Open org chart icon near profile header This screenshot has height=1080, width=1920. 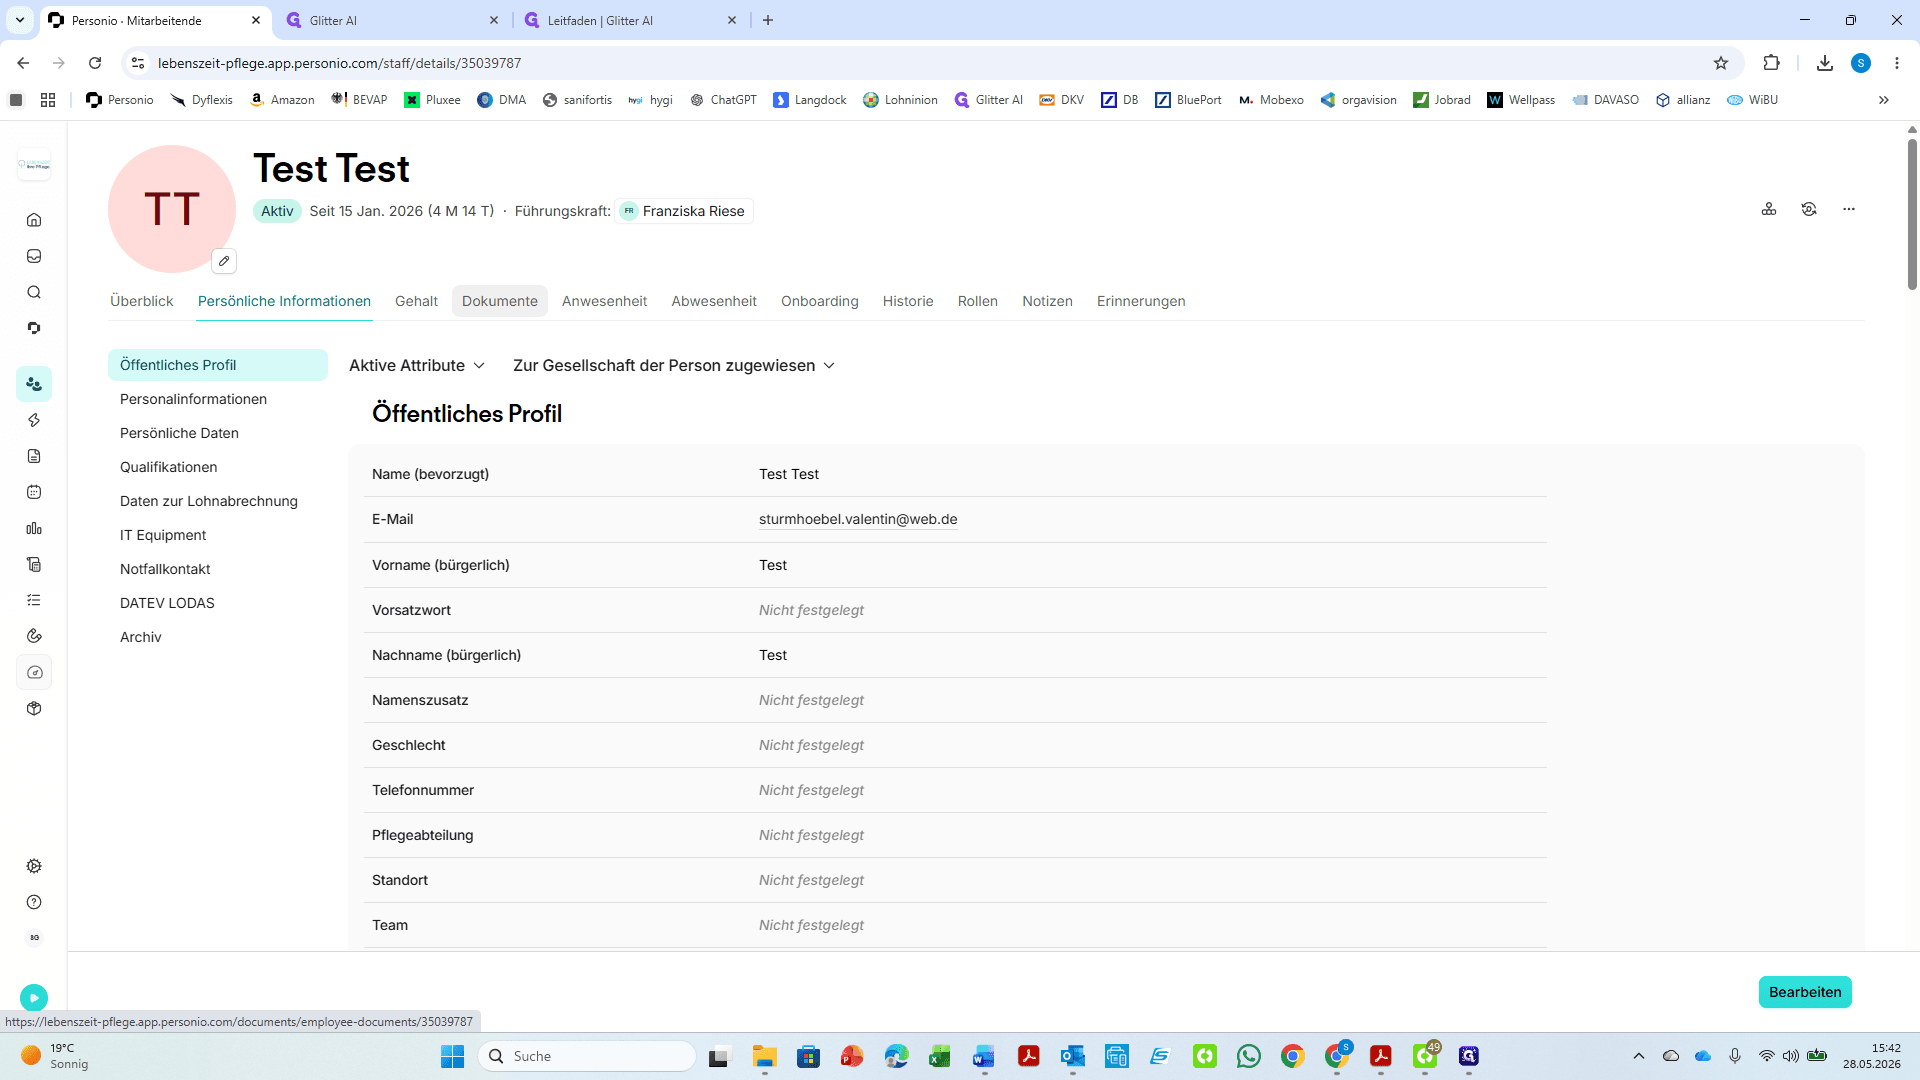click(x=1769, y=209)
